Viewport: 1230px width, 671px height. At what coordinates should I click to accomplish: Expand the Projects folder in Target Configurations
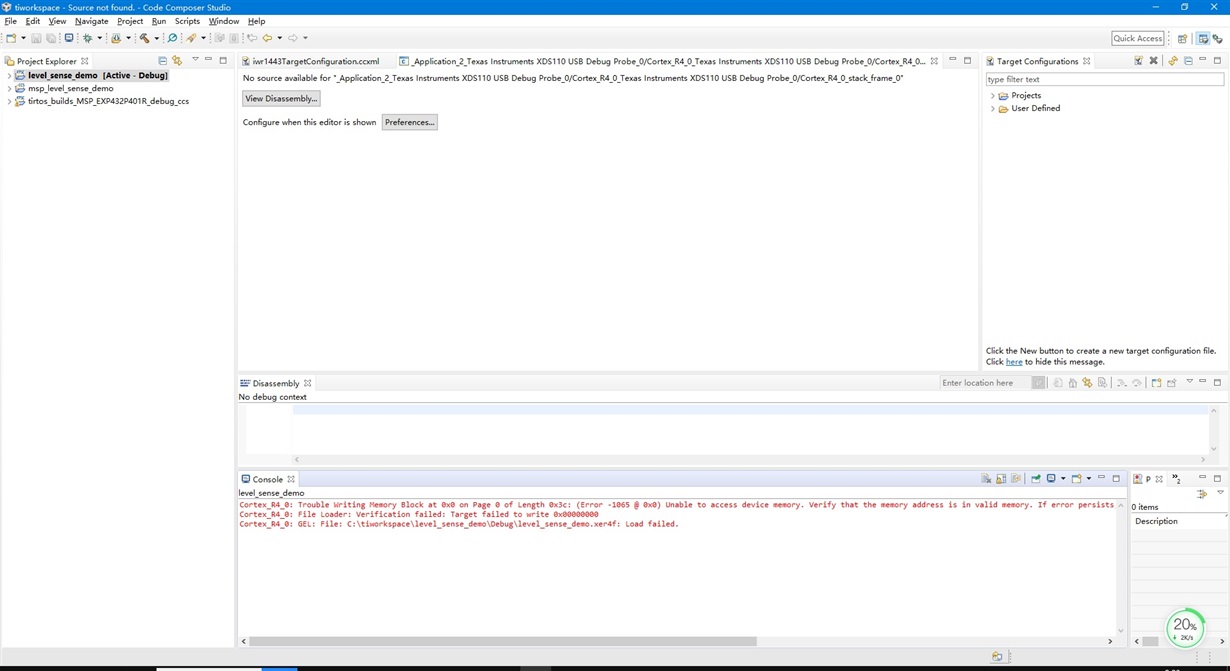[993, 96]
